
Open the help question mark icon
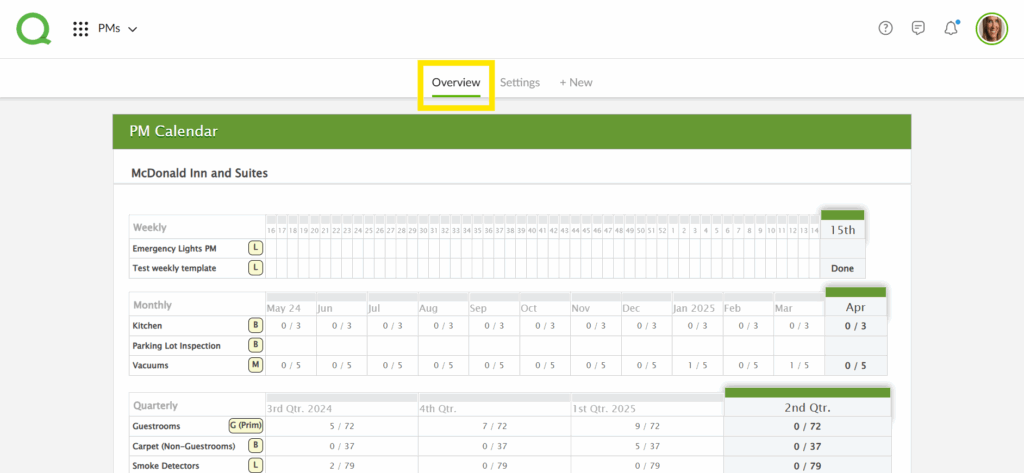point(885,28)
